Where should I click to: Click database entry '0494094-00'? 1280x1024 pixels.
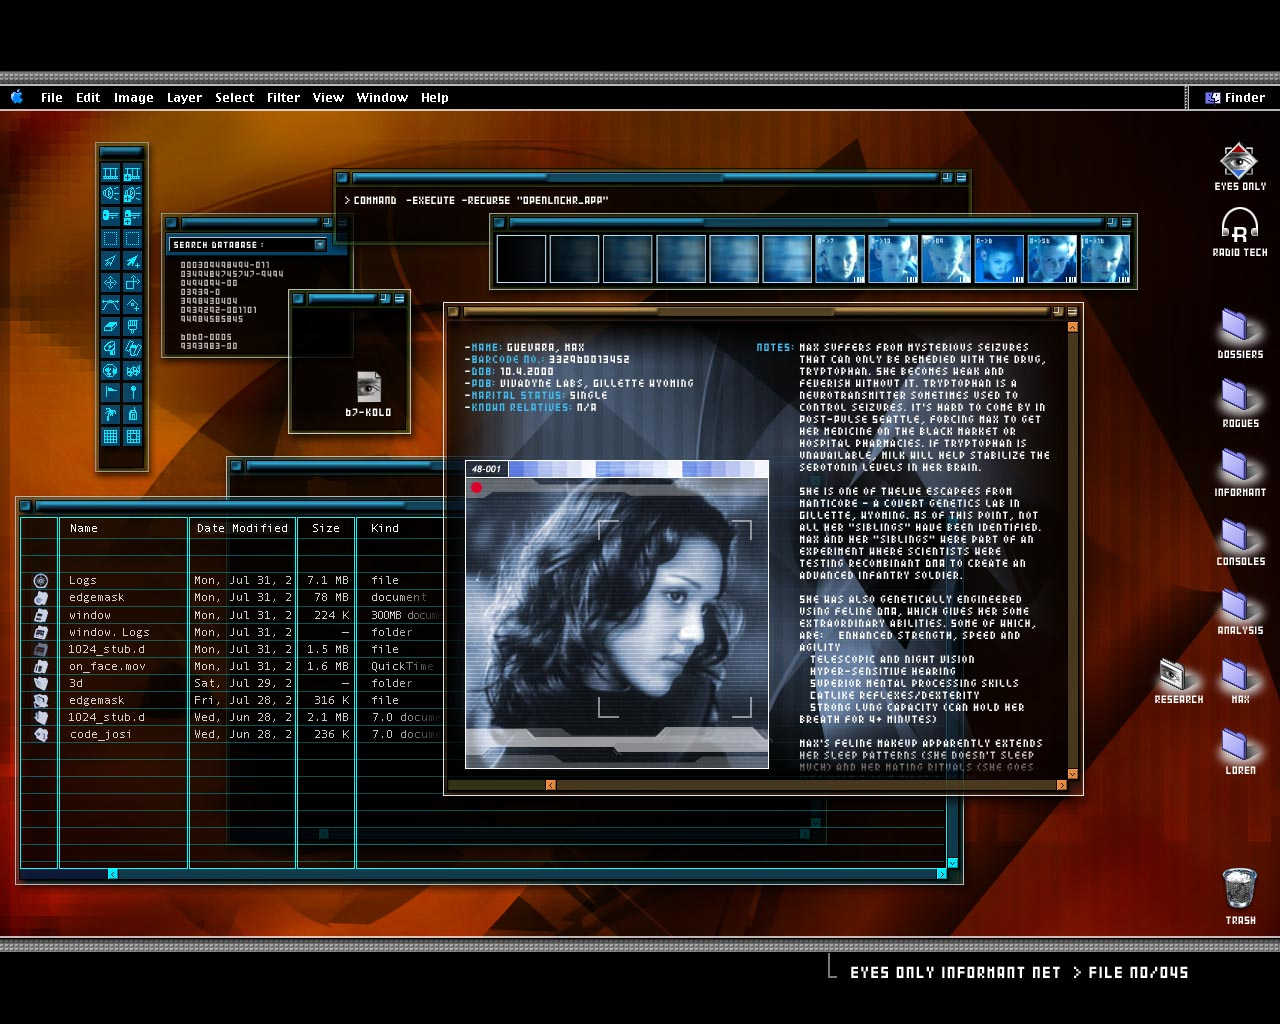point(209,283)
